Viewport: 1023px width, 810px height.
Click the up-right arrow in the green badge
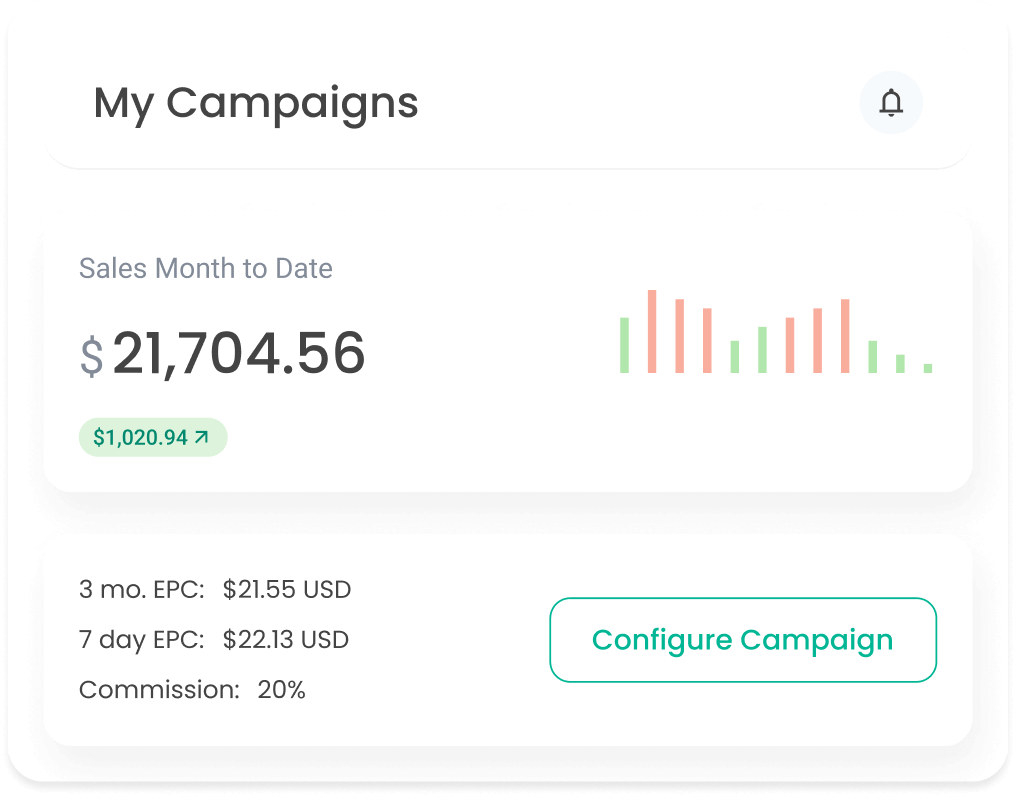tap(202, 437)
